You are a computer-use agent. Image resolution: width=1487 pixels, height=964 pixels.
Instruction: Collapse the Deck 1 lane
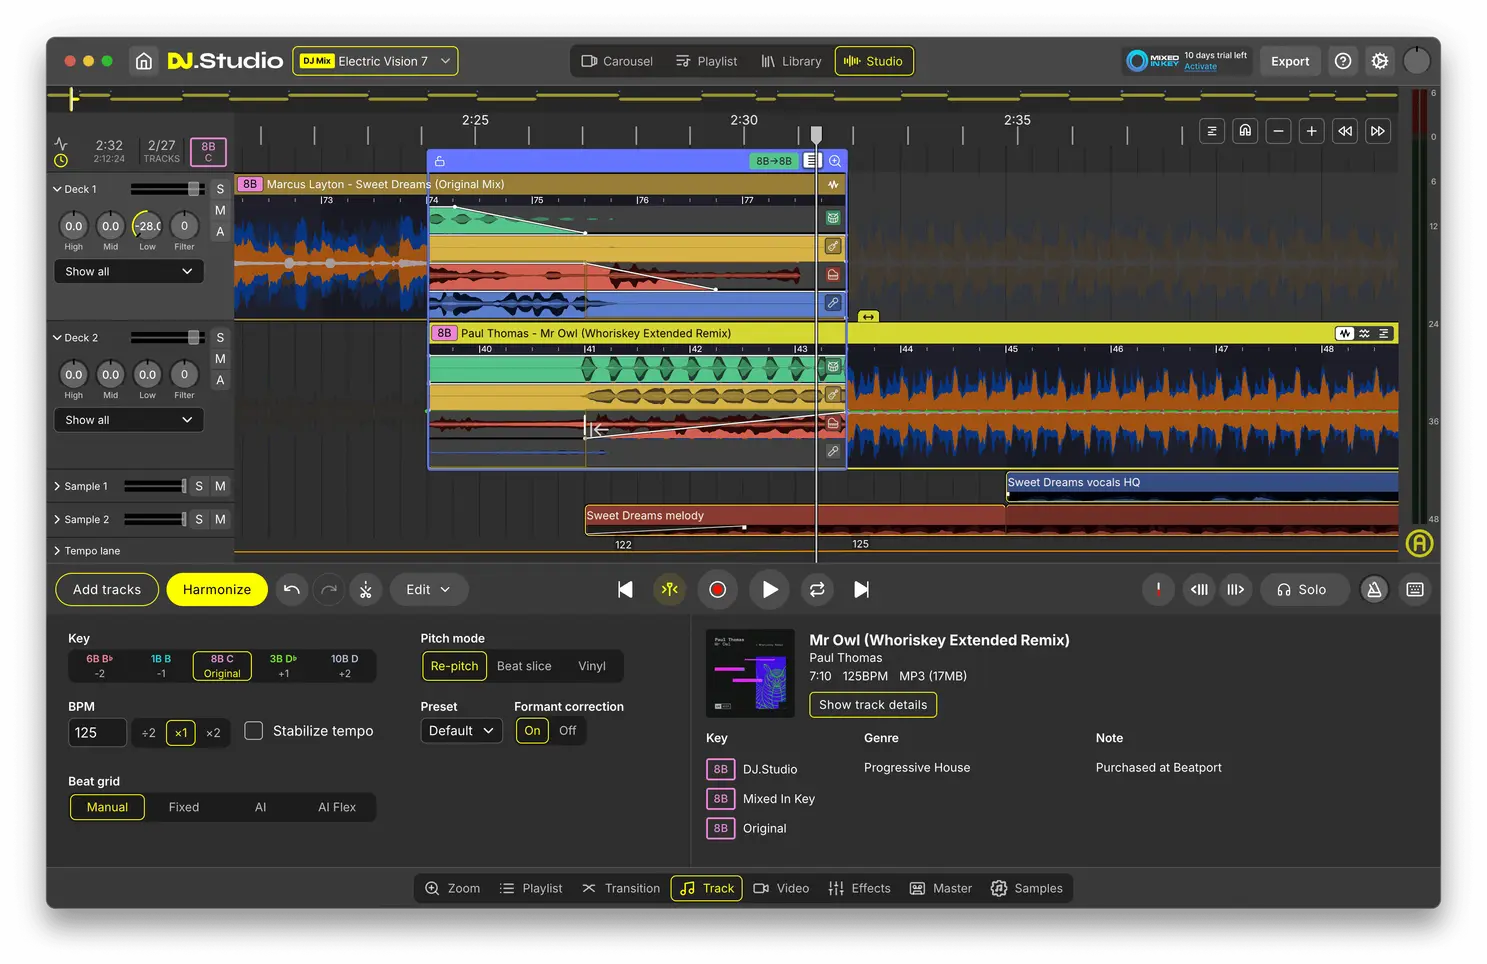coord(57,189)
